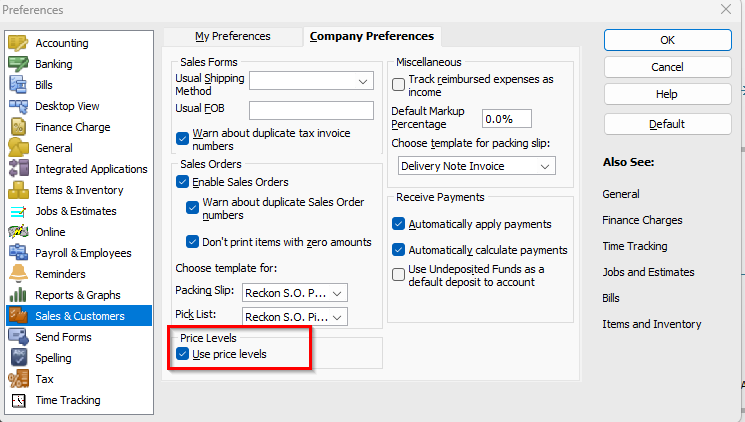Image resolution: width=745 pixels, height=422 pixels.
Task: Select the Reports & Graphs chart icon
Action: pos(18,295)
